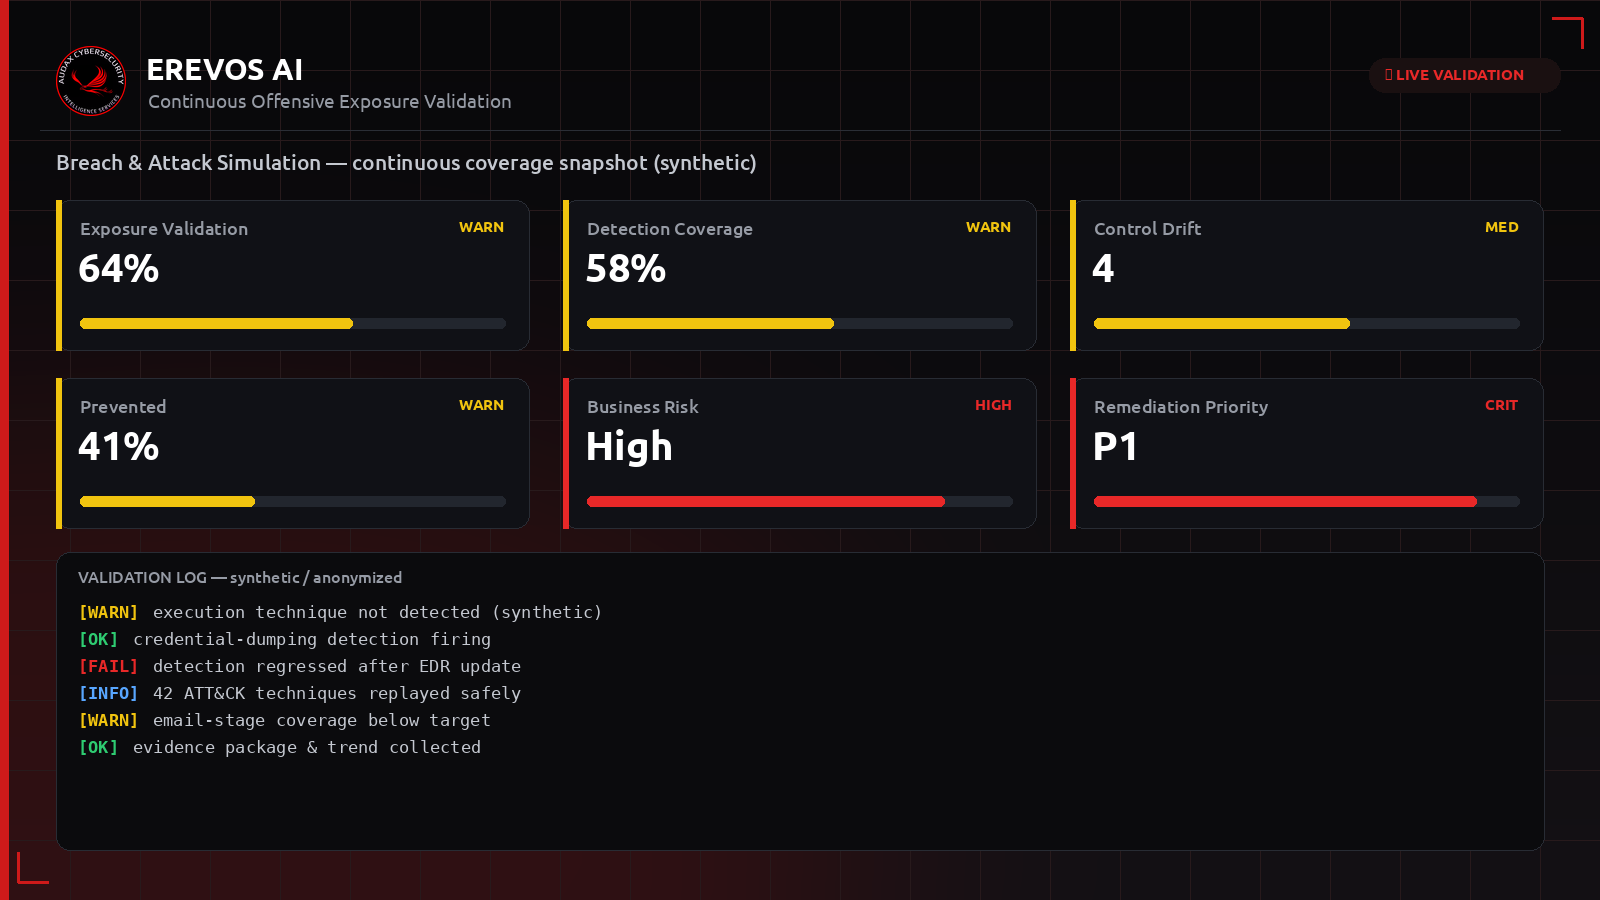Click the Remediation Priority red progress bar

[1307, 502]
